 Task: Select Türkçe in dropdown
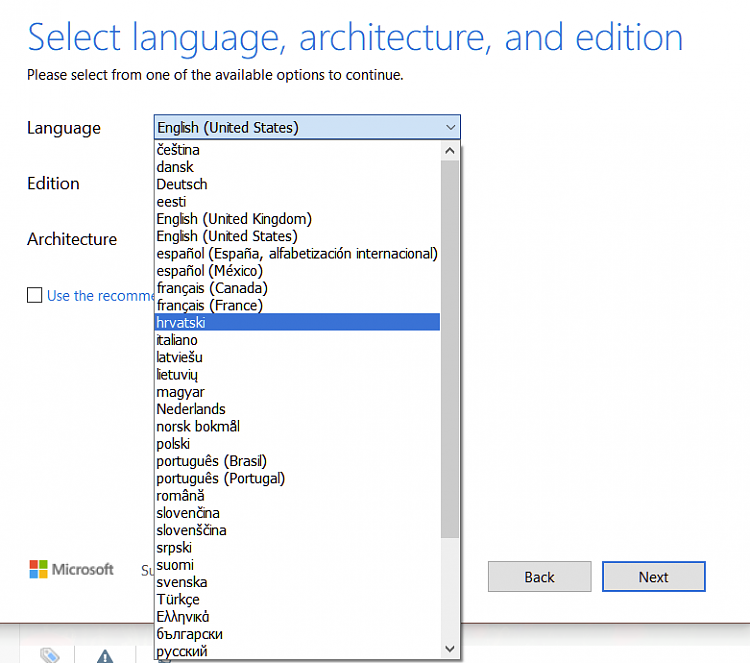pos(298,599)
